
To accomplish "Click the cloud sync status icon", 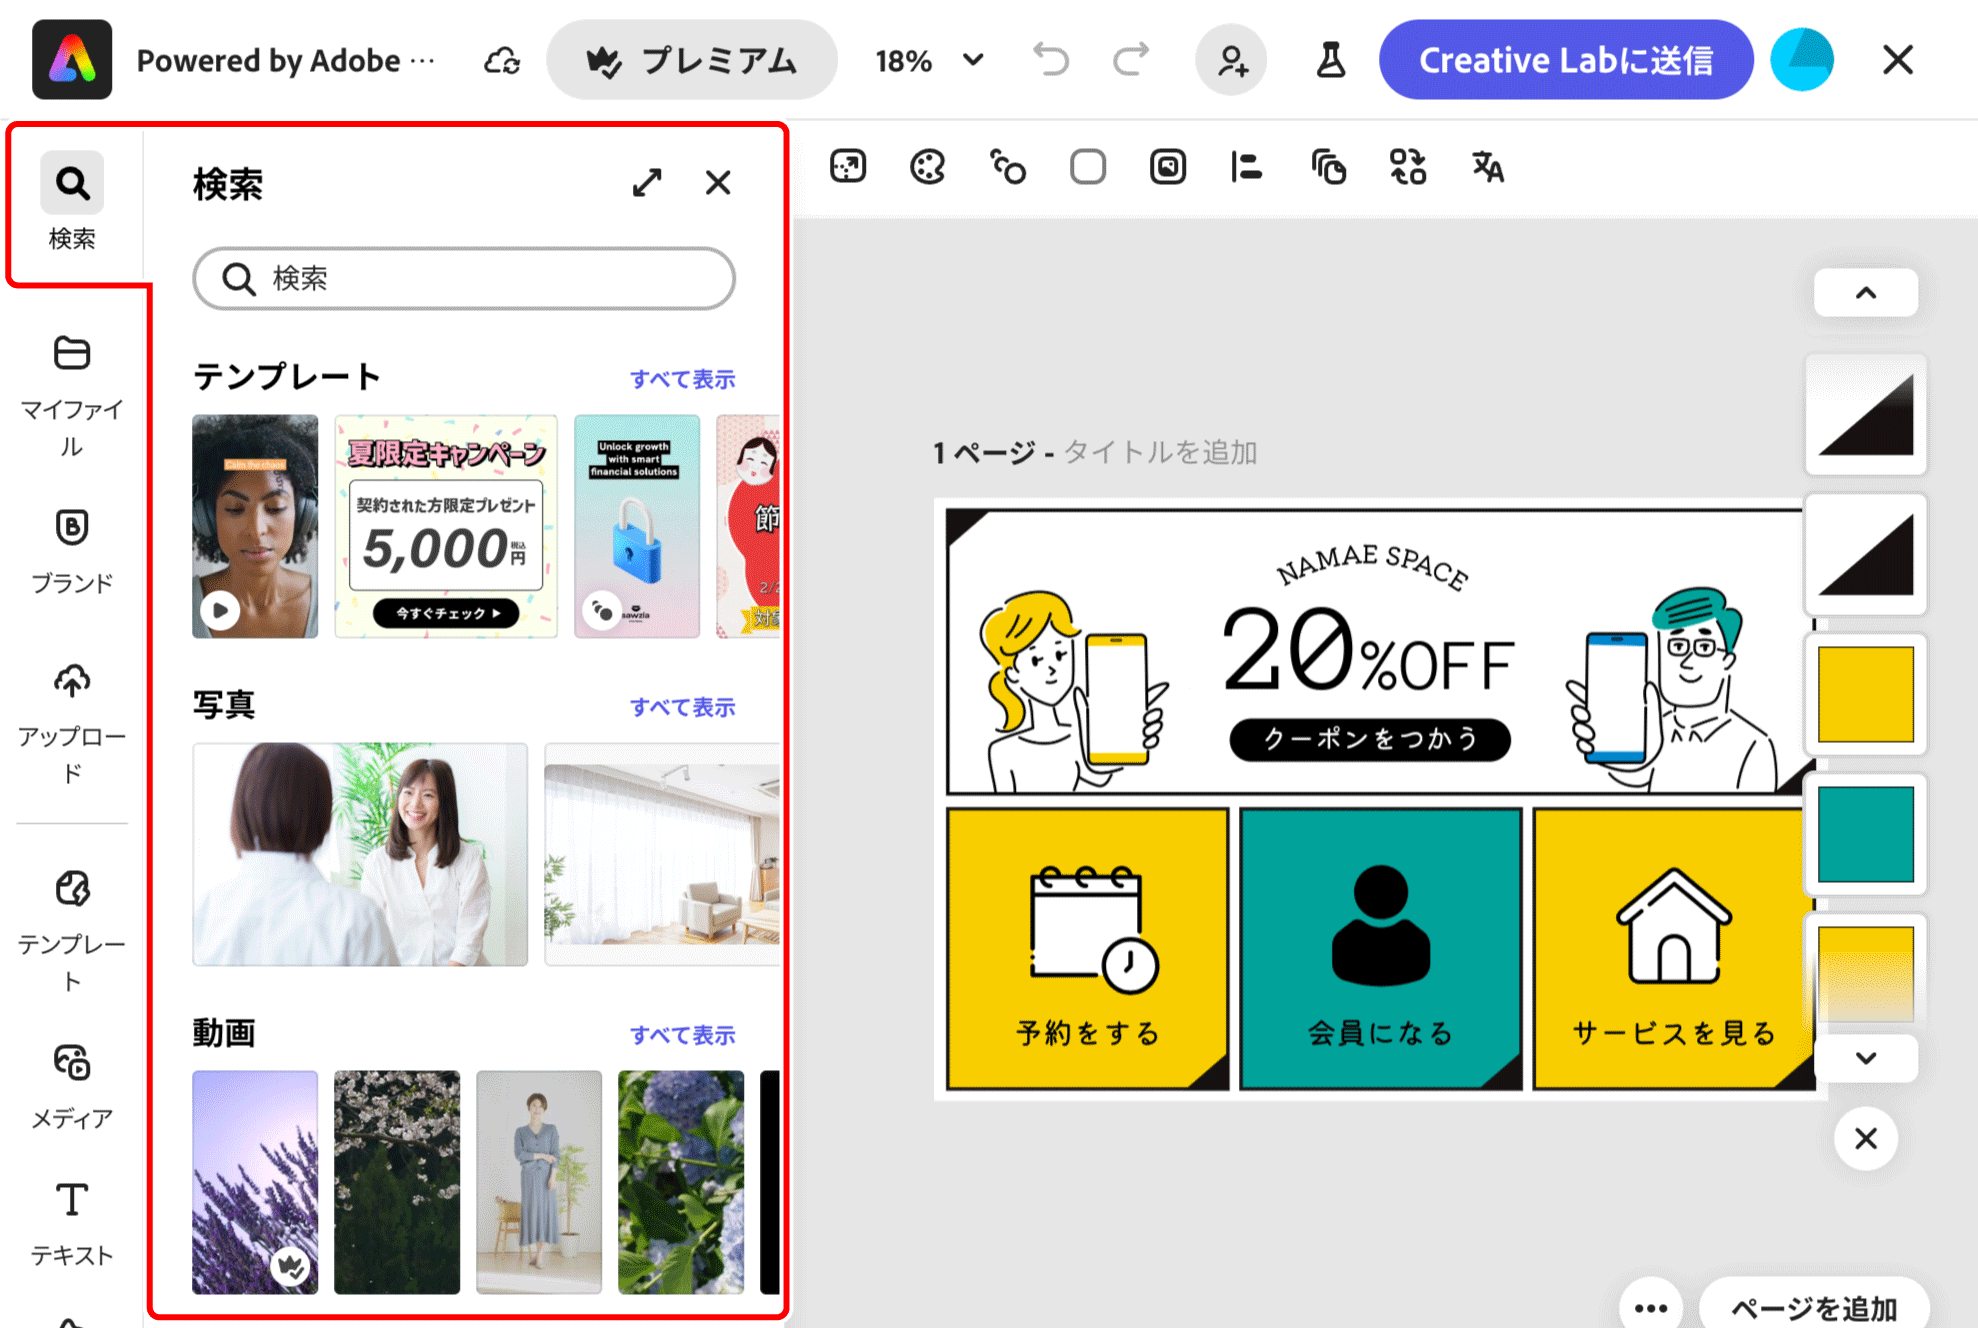I will pyautogui.click(x=502, y=61).
